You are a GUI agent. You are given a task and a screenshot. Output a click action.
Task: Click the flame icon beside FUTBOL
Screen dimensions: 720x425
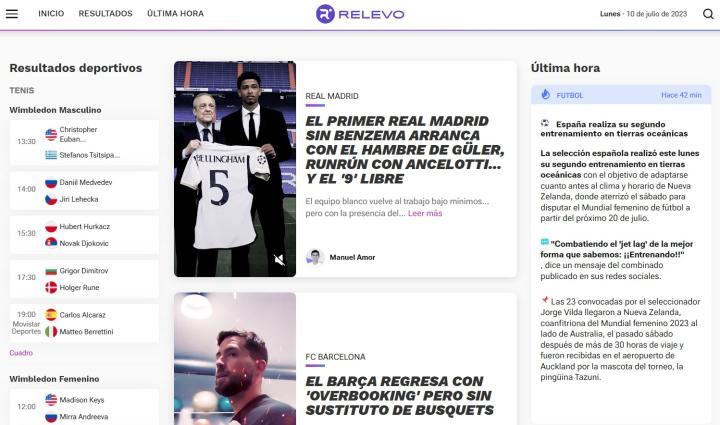tap(546, 95)
